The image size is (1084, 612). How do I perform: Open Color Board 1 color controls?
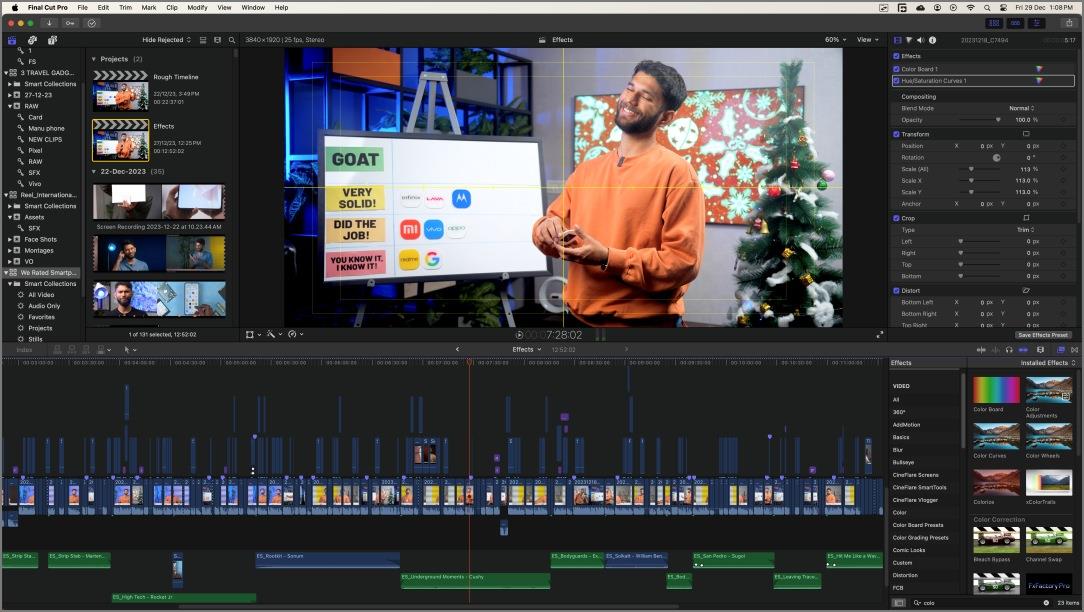(1038, 69)
